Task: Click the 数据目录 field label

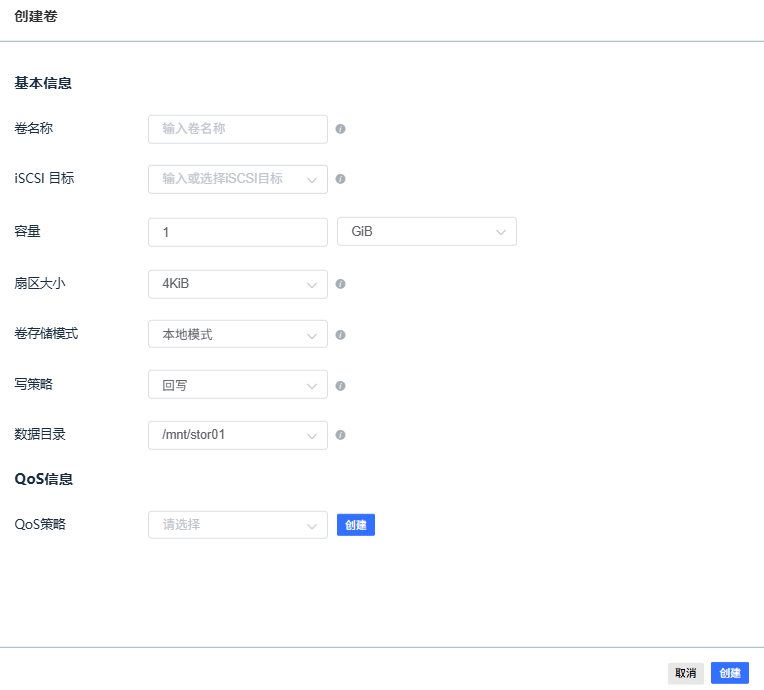Action: pos(39,434)
